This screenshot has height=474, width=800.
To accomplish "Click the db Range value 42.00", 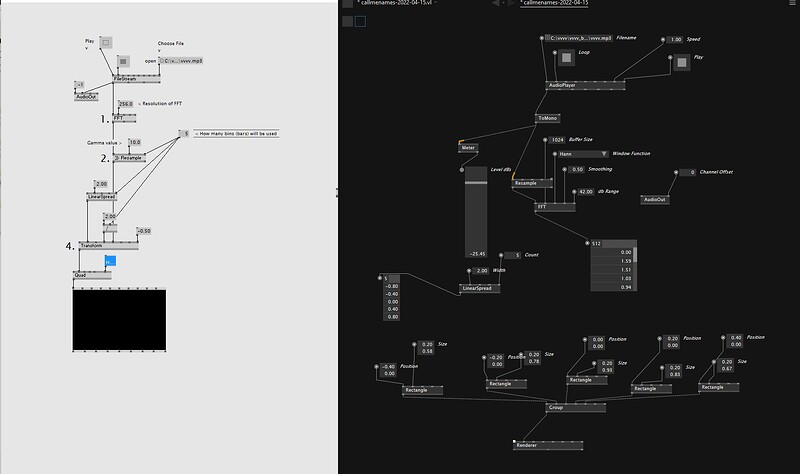I will pos(586,192).
